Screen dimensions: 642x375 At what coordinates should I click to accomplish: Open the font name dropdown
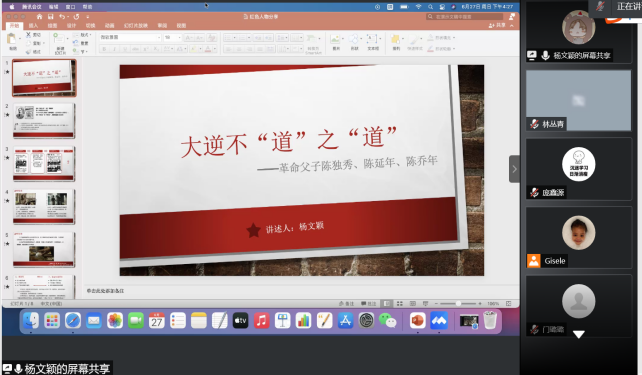[x=130, y=37]
